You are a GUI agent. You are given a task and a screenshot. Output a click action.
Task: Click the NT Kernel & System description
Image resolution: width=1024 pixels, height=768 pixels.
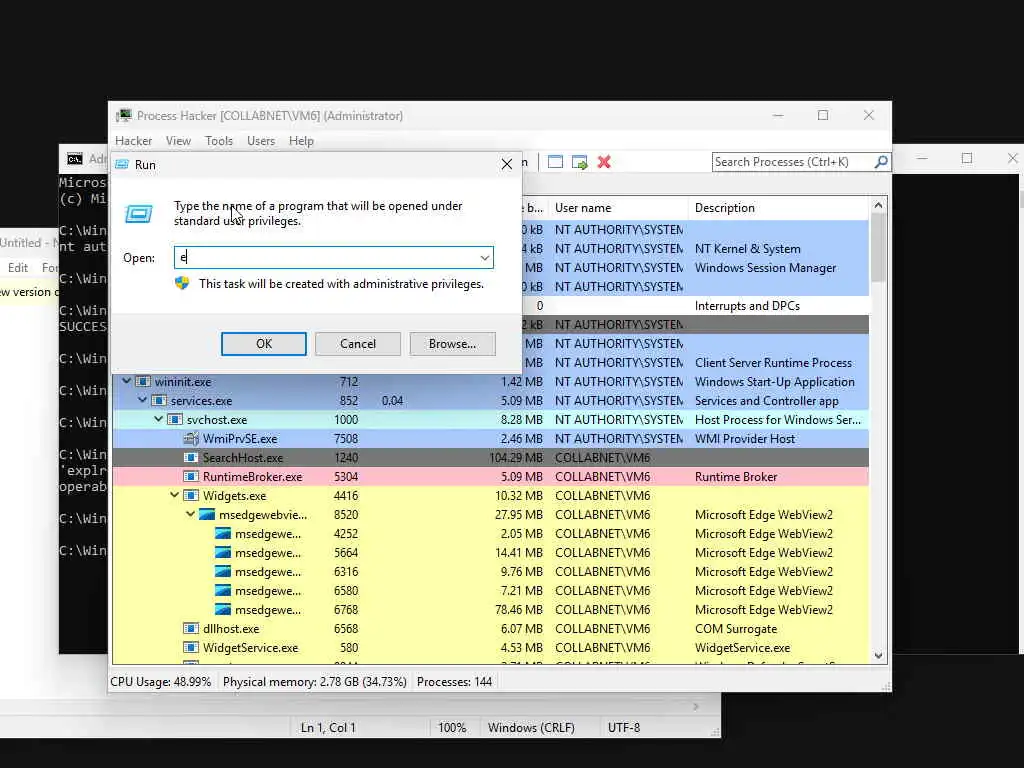coord(748,249)
